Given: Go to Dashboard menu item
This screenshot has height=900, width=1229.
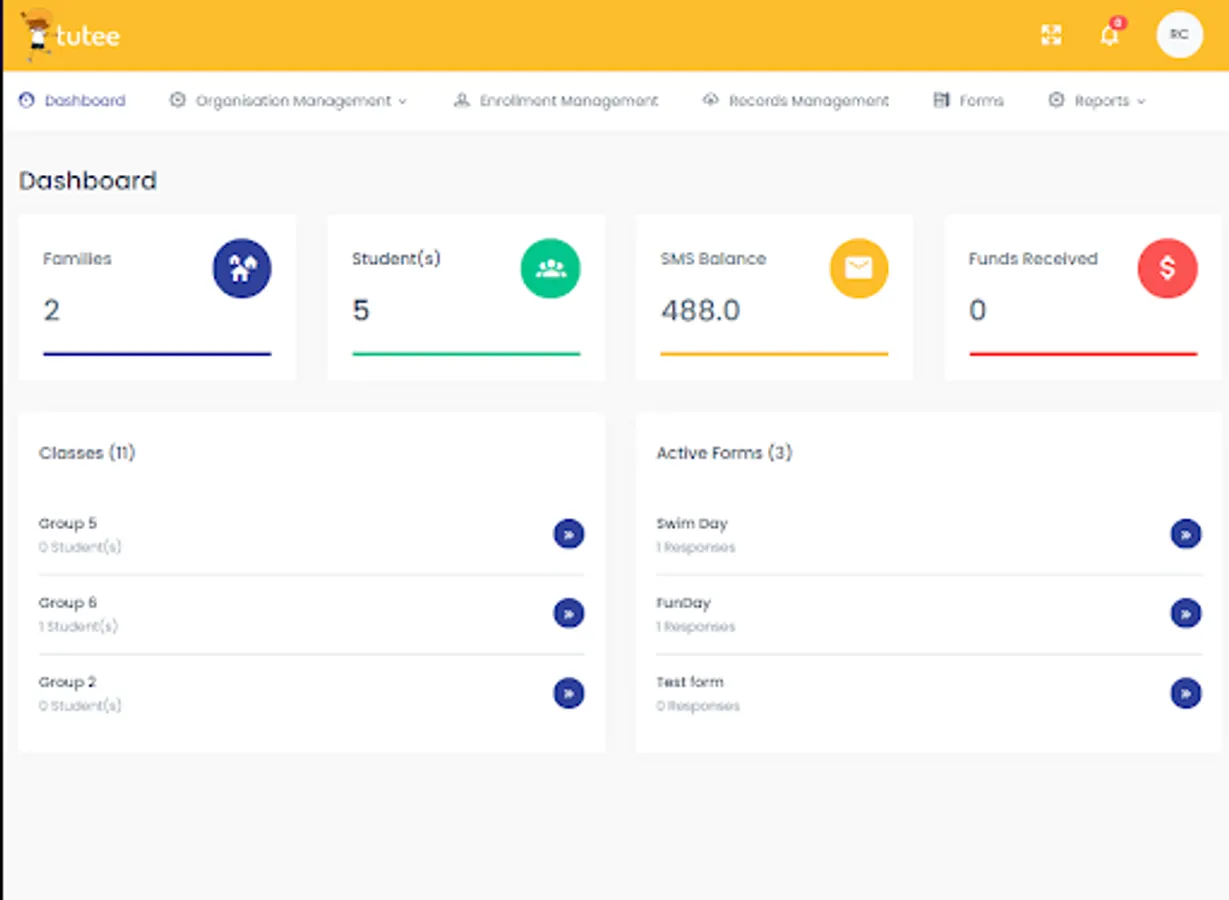Looking at the screenshot, I should click(72, 100).
